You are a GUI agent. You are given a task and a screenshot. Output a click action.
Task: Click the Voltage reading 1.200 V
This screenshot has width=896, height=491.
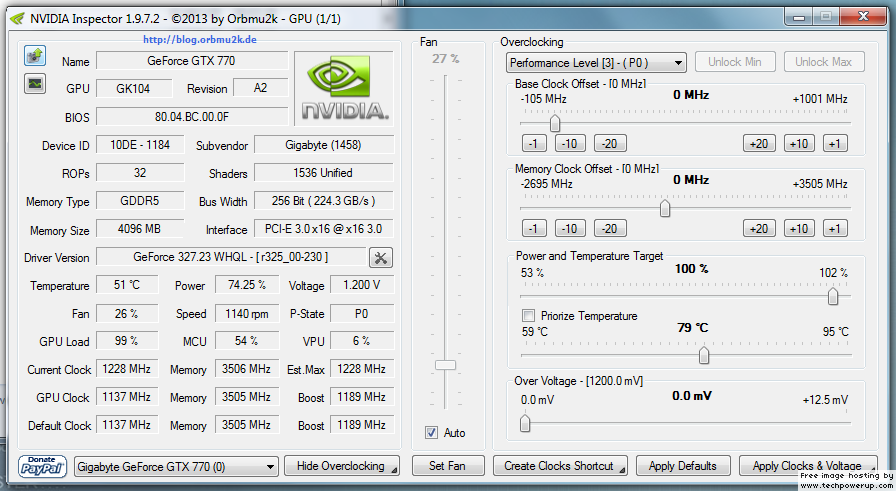[362, 285]
